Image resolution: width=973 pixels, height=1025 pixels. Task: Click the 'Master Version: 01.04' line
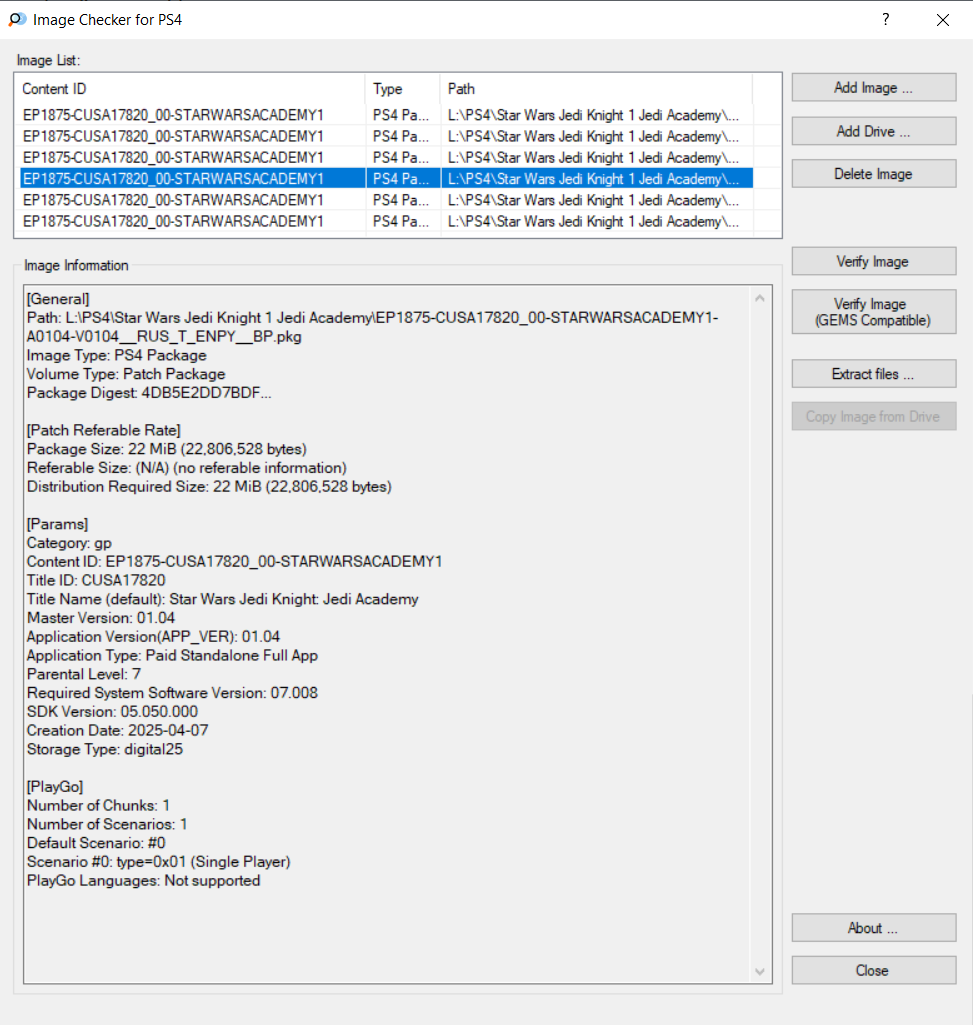pyautogui.click(x=101, y=618)
